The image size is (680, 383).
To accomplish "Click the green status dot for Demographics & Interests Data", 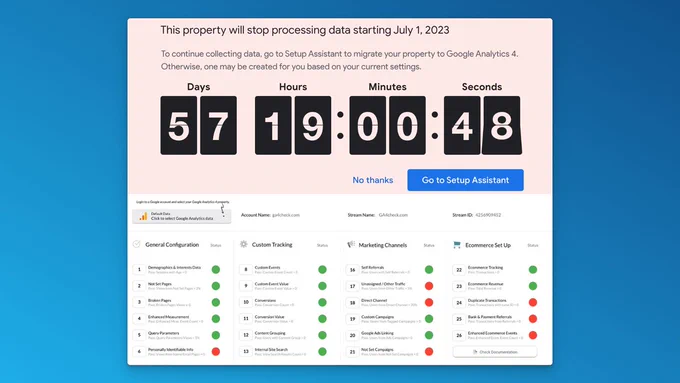I will point(216,269).
